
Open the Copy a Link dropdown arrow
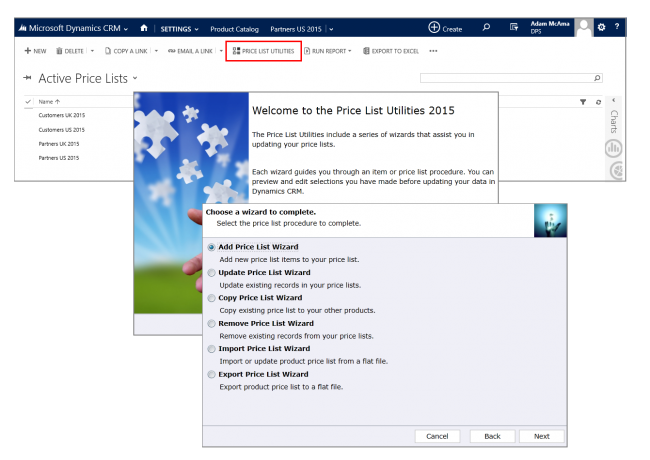156,51
